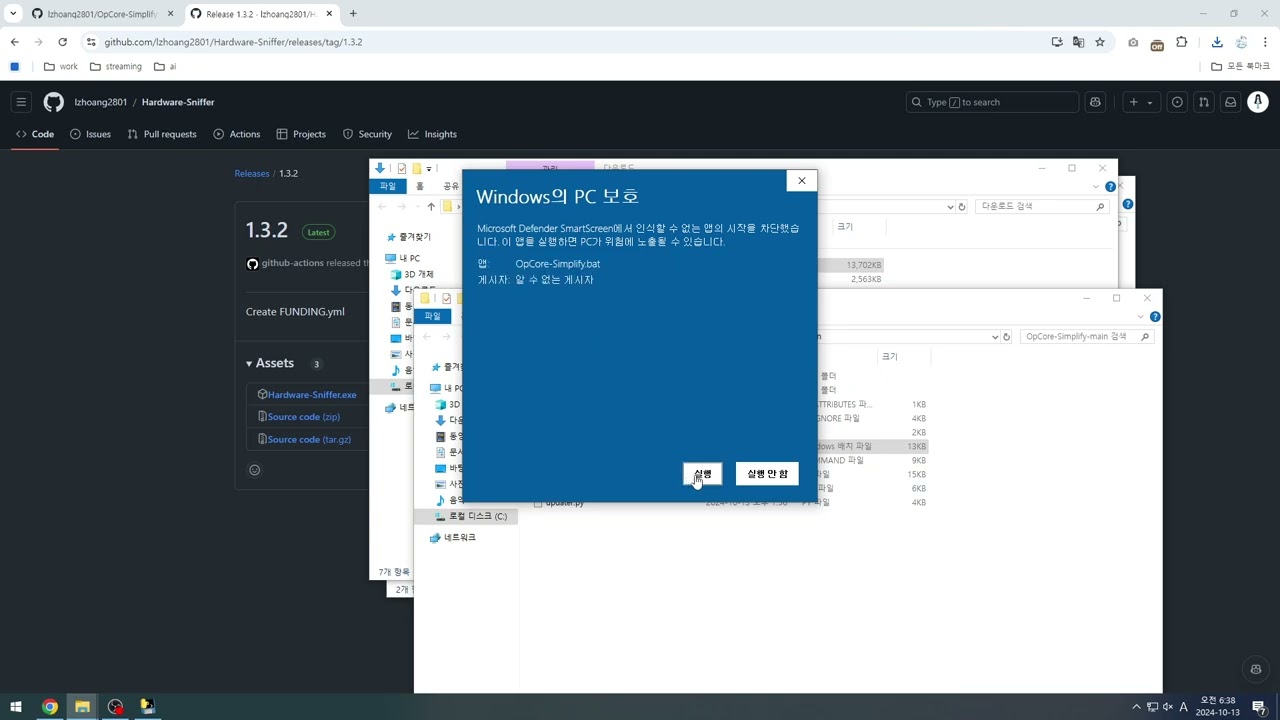This screenshot has height=720, width=1280.
Task: Open GitHub issues icon in header
Action: pyautogui.click(x=1177, y=102)
